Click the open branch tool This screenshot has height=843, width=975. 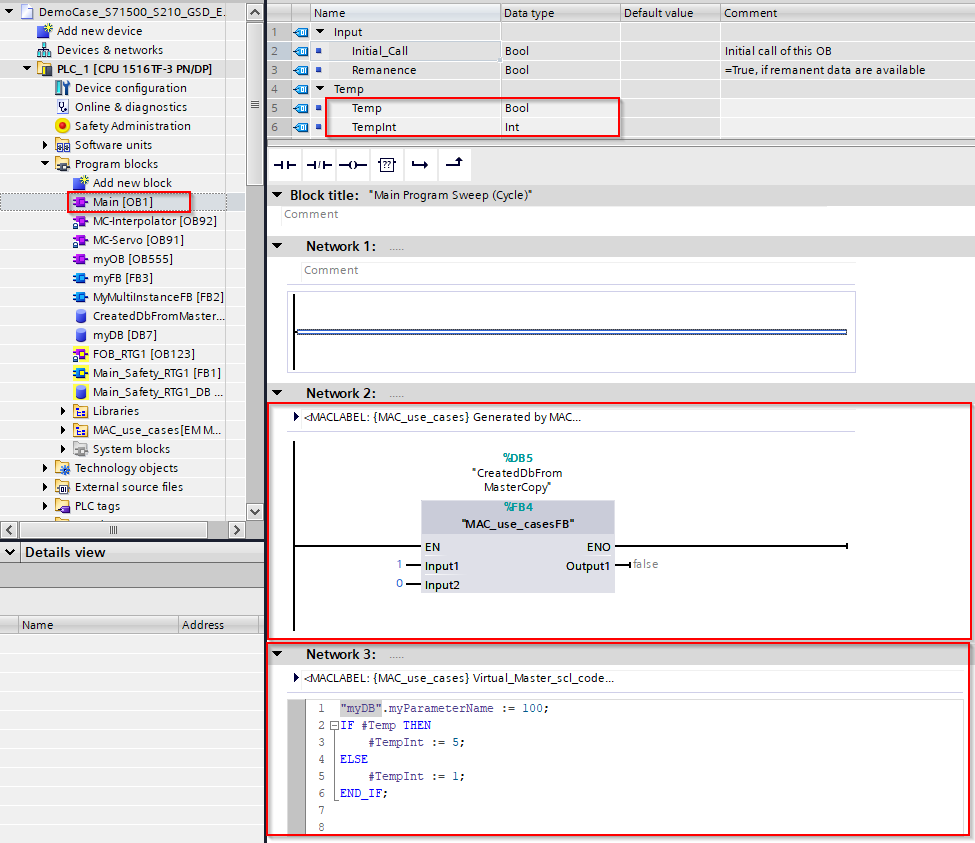[420, 165]
